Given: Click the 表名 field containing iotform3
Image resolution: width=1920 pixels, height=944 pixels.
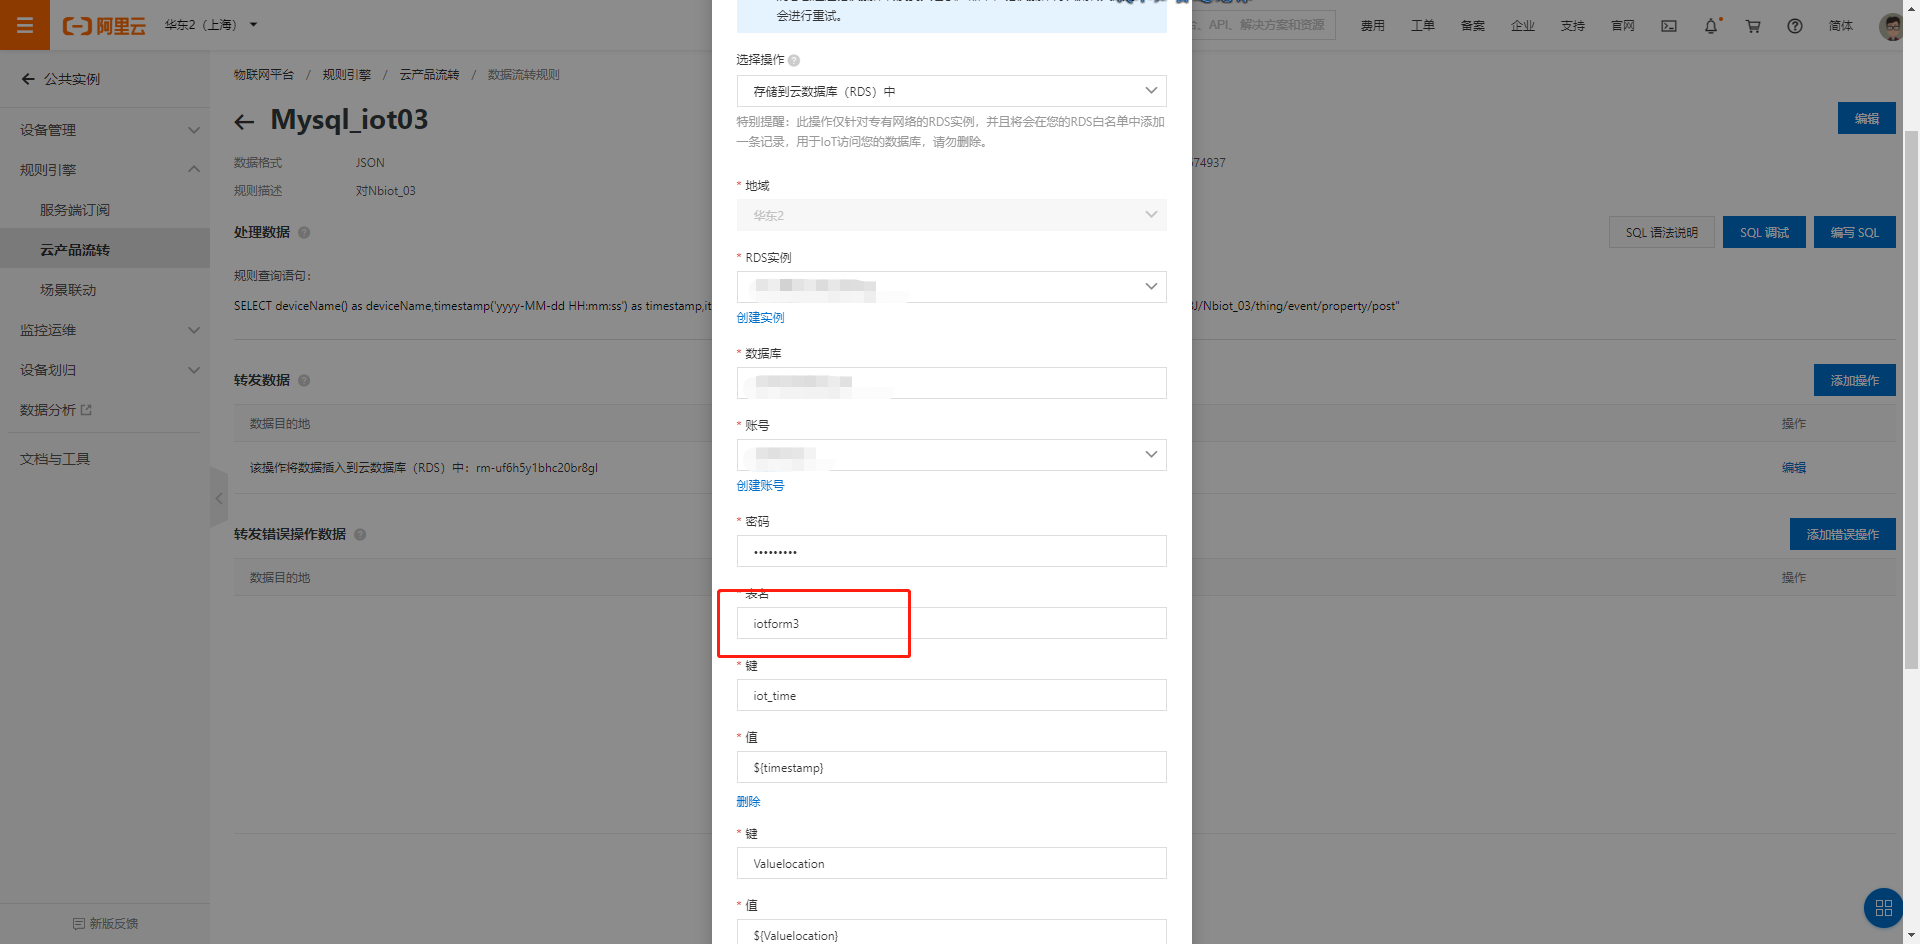Looking at the screenshot, I should click(x=951, y=623).
